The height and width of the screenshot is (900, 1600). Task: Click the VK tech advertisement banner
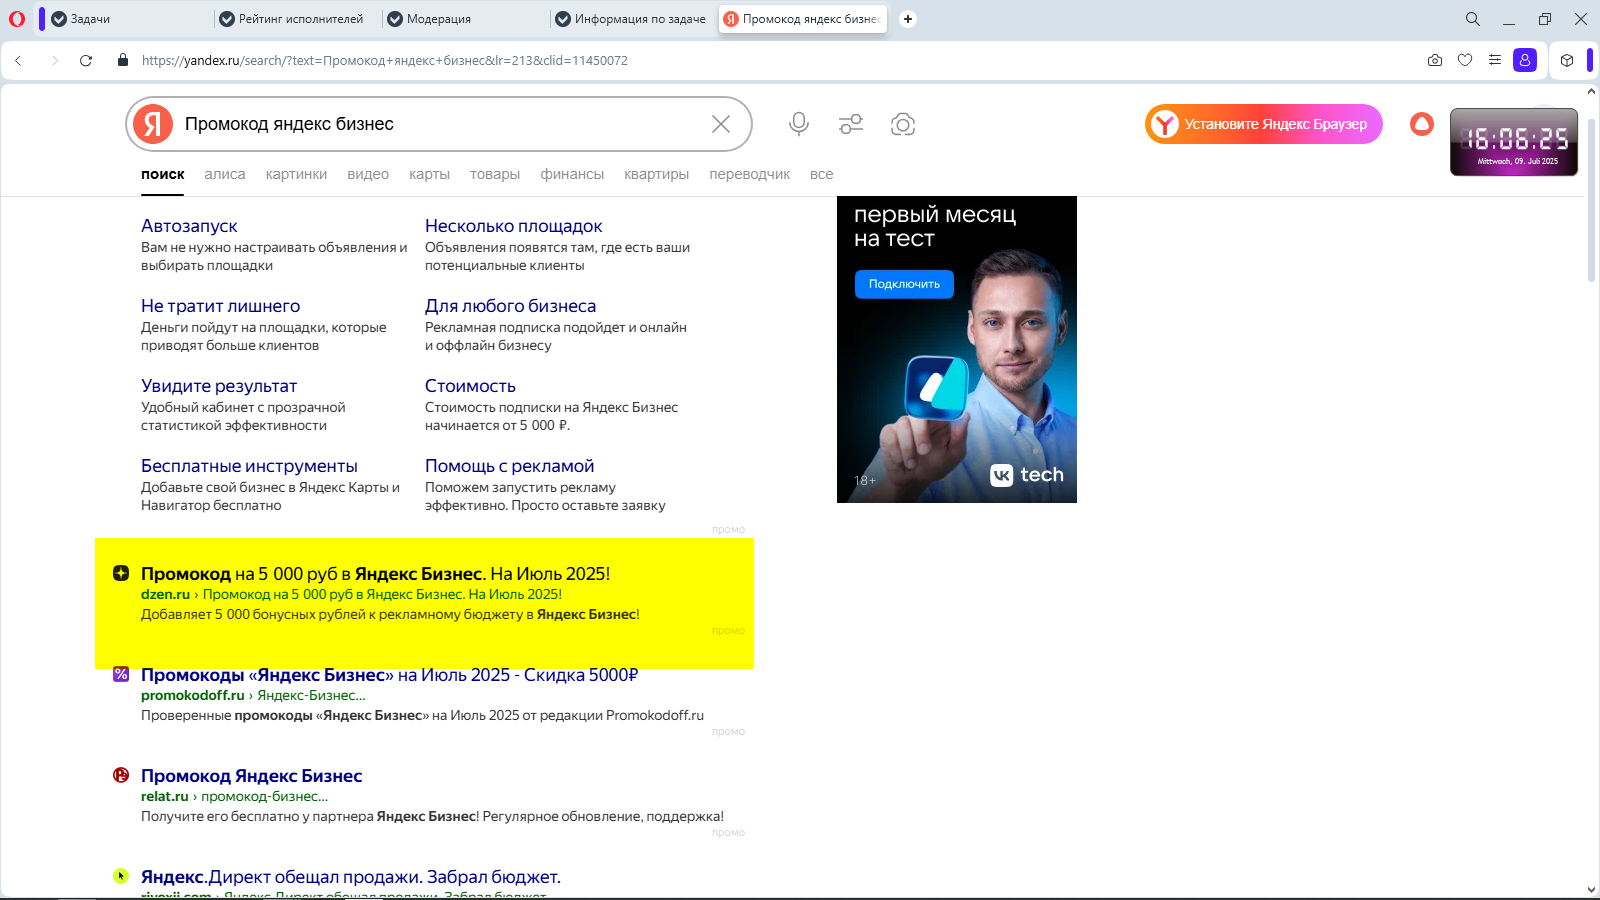click(x=957, y=349)
